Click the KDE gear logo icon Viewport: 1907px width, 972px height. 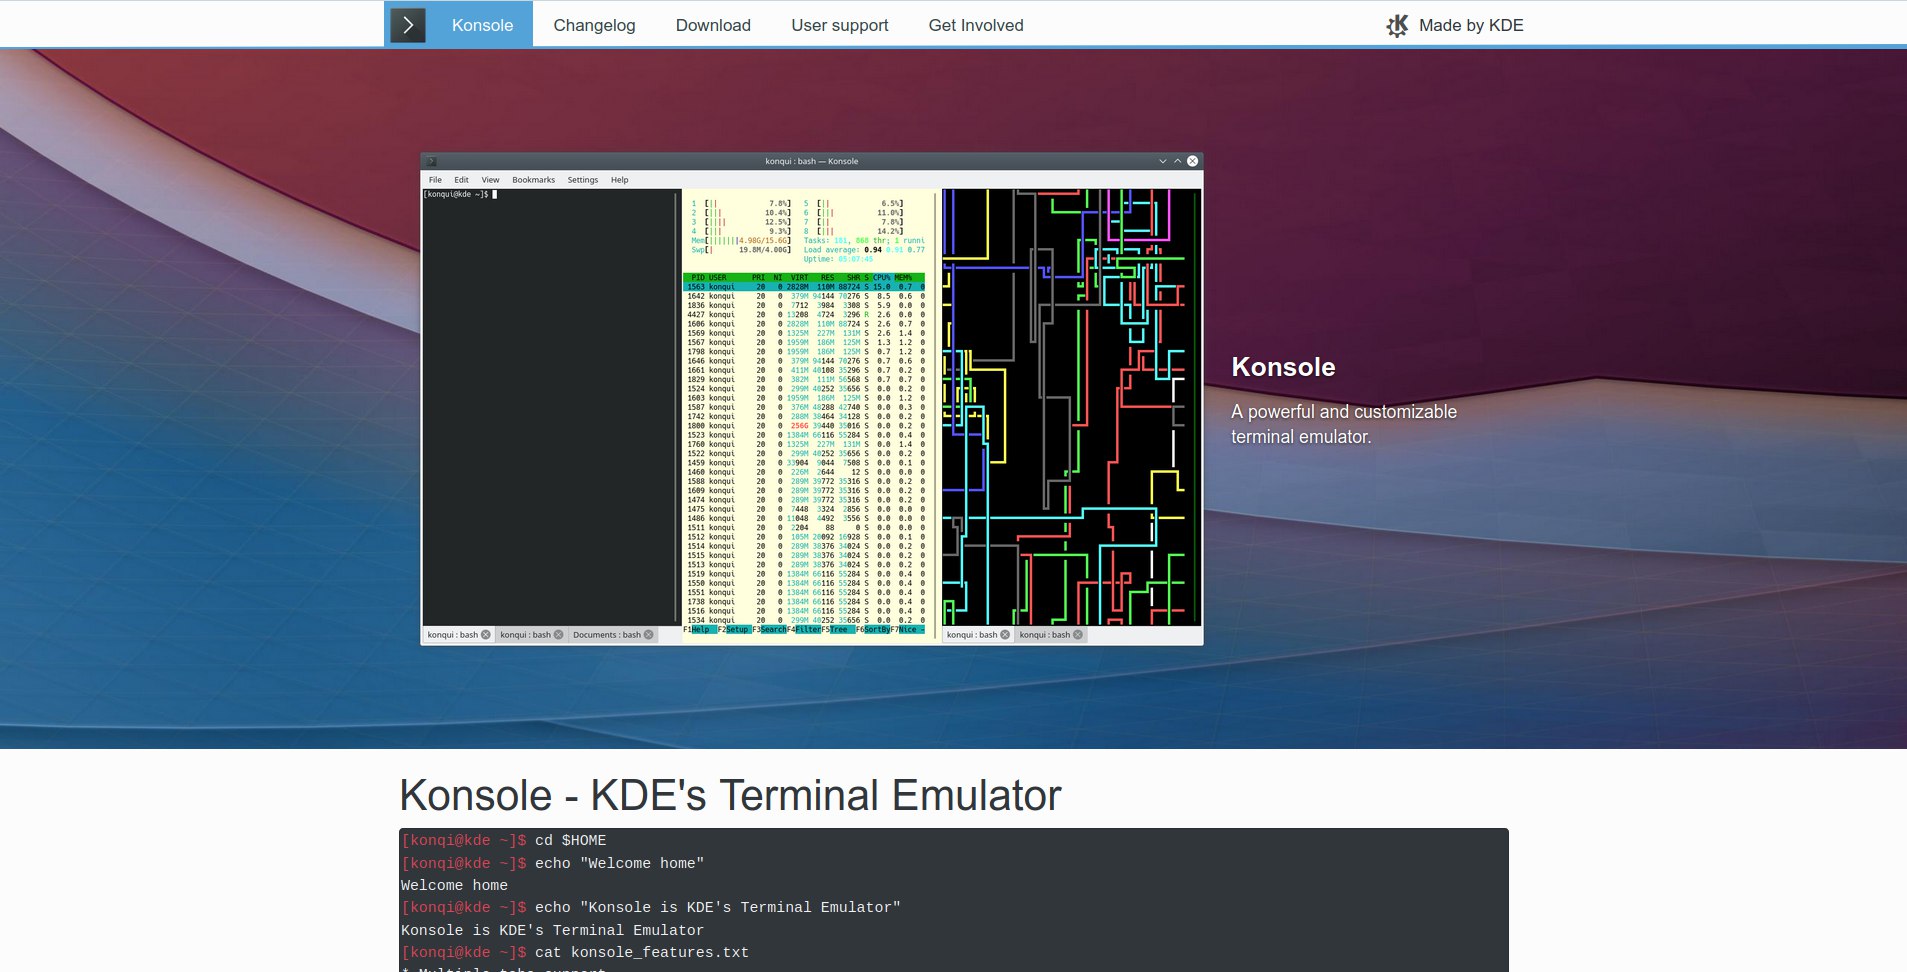[1397, 26]
